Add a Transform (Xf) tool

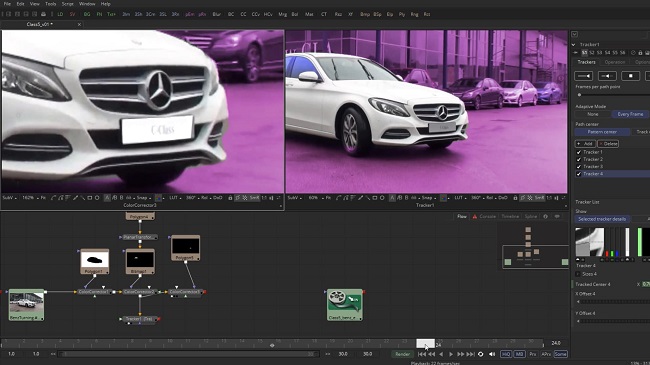point(350,14)
